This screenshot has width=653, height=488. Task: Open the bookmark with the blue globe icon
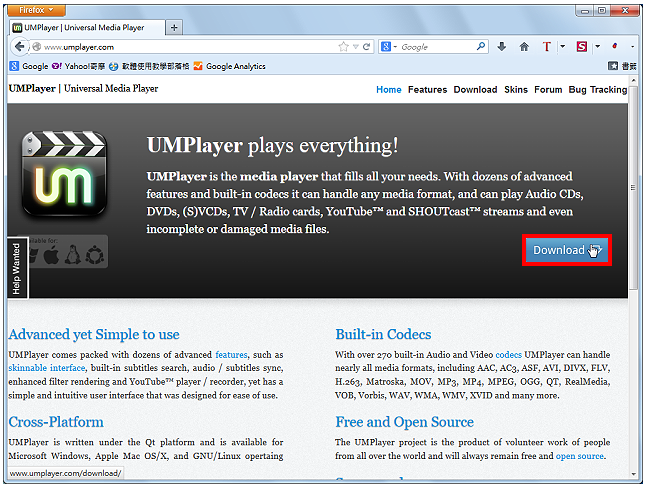click(x=149, y=66)
